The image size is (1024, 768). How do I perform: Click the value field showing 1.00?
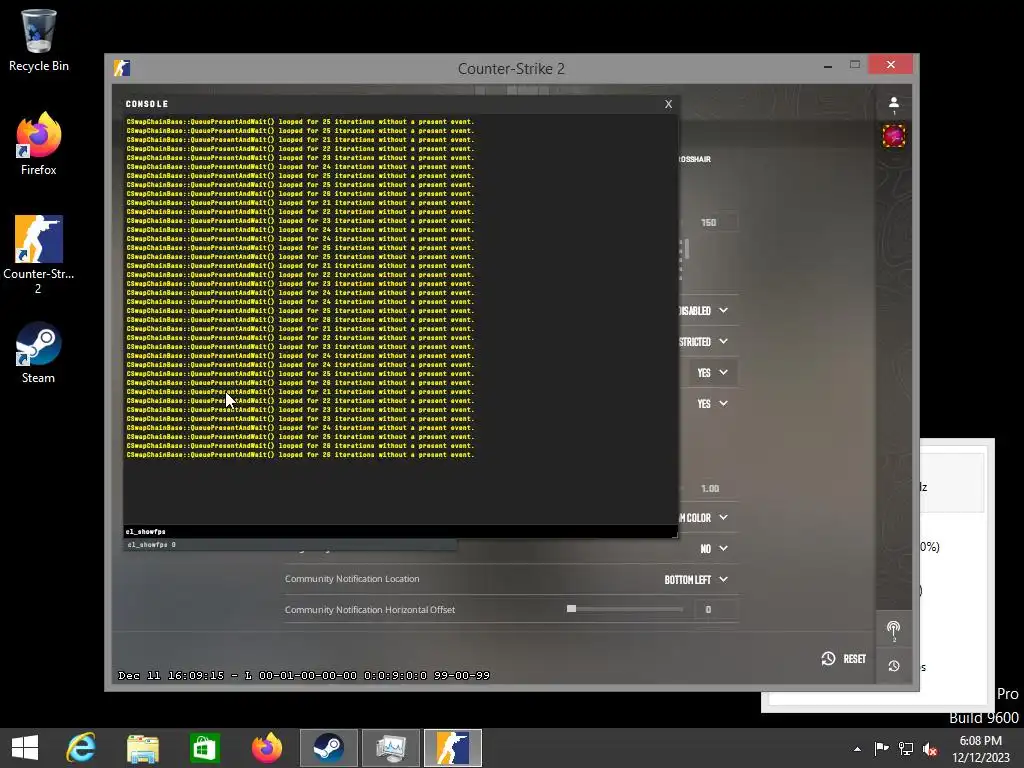712,488
